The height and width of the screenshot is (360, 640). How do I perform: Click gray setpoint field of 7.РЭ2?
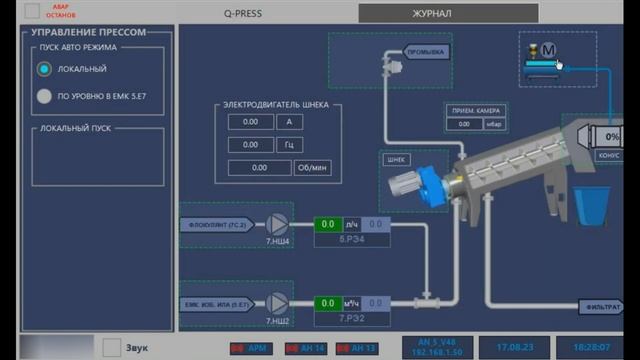pos(375,304)
